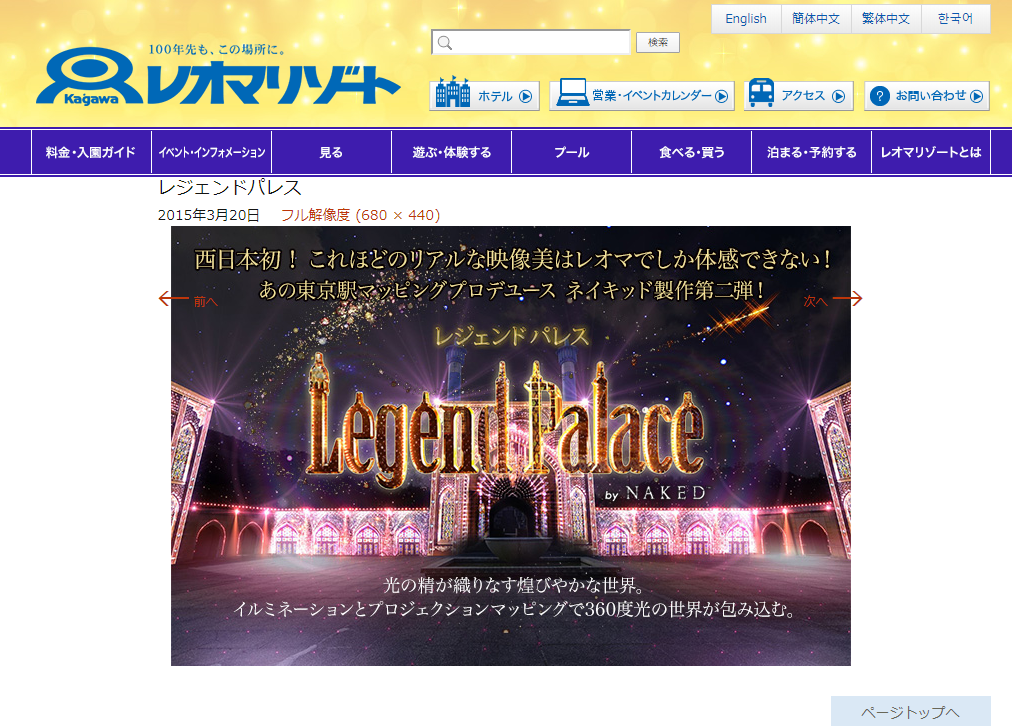Open the 料金・入園ガイド menu
Screen dimensions: 1012x726
pyautogui.click(x=91, y=152)
